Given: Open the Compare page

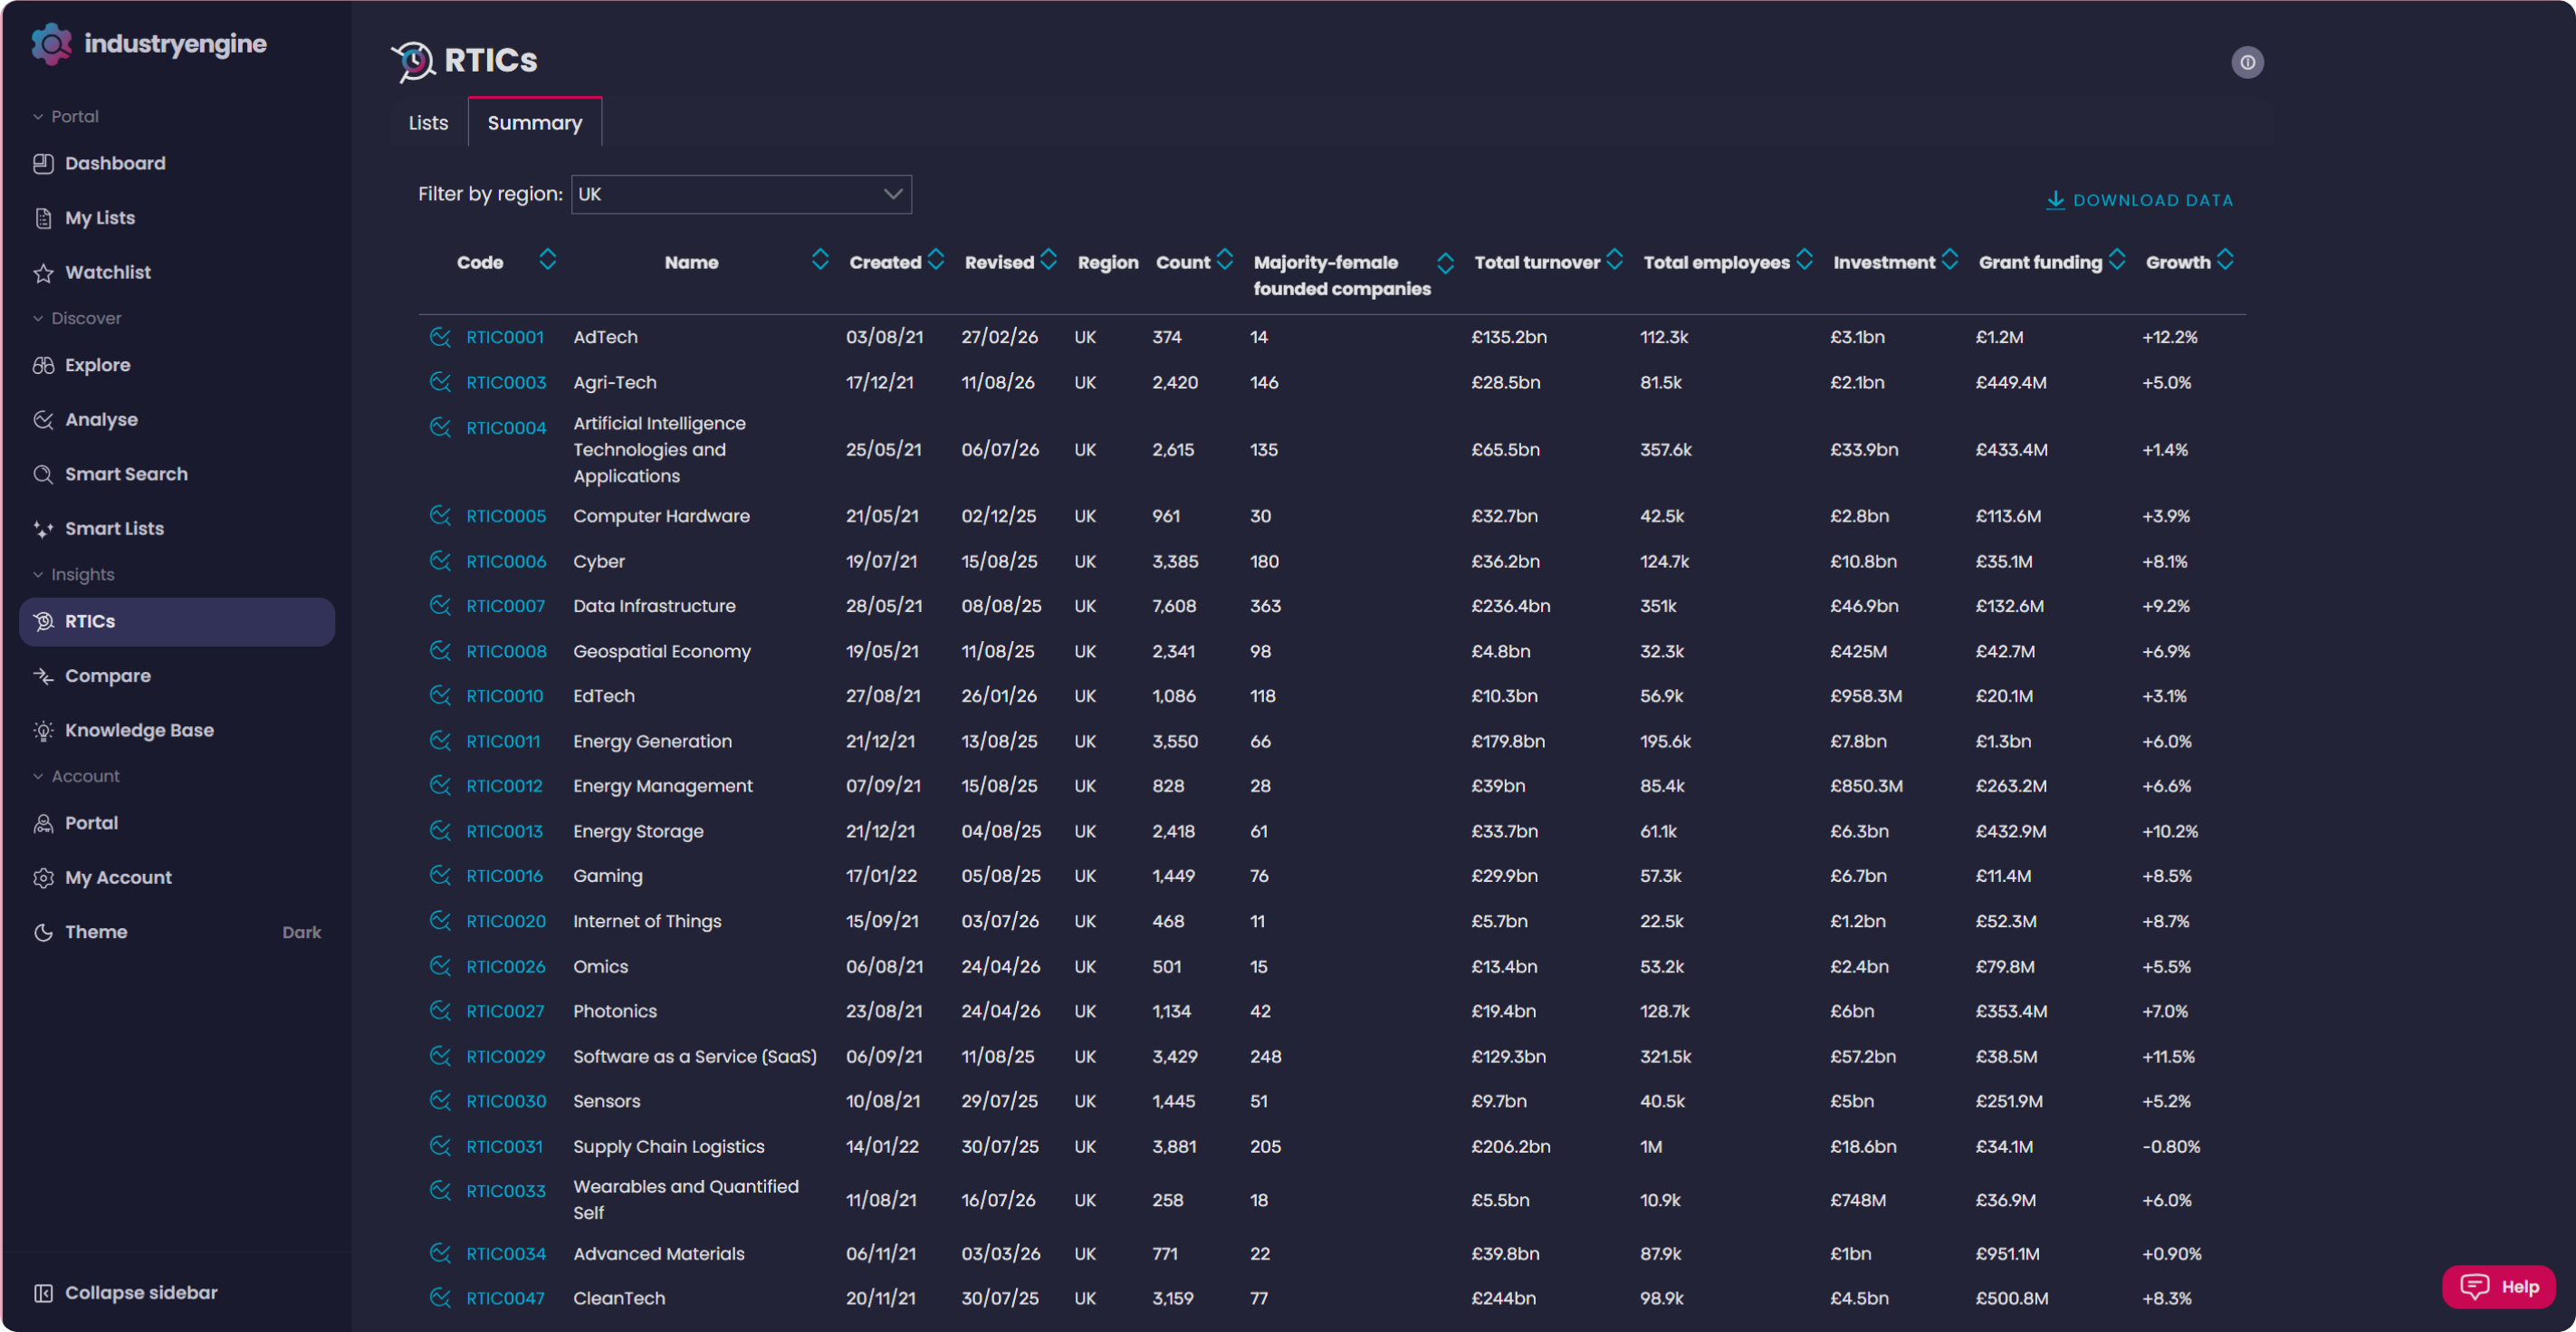Looking at the screenshot, I should tap(176, 676).
